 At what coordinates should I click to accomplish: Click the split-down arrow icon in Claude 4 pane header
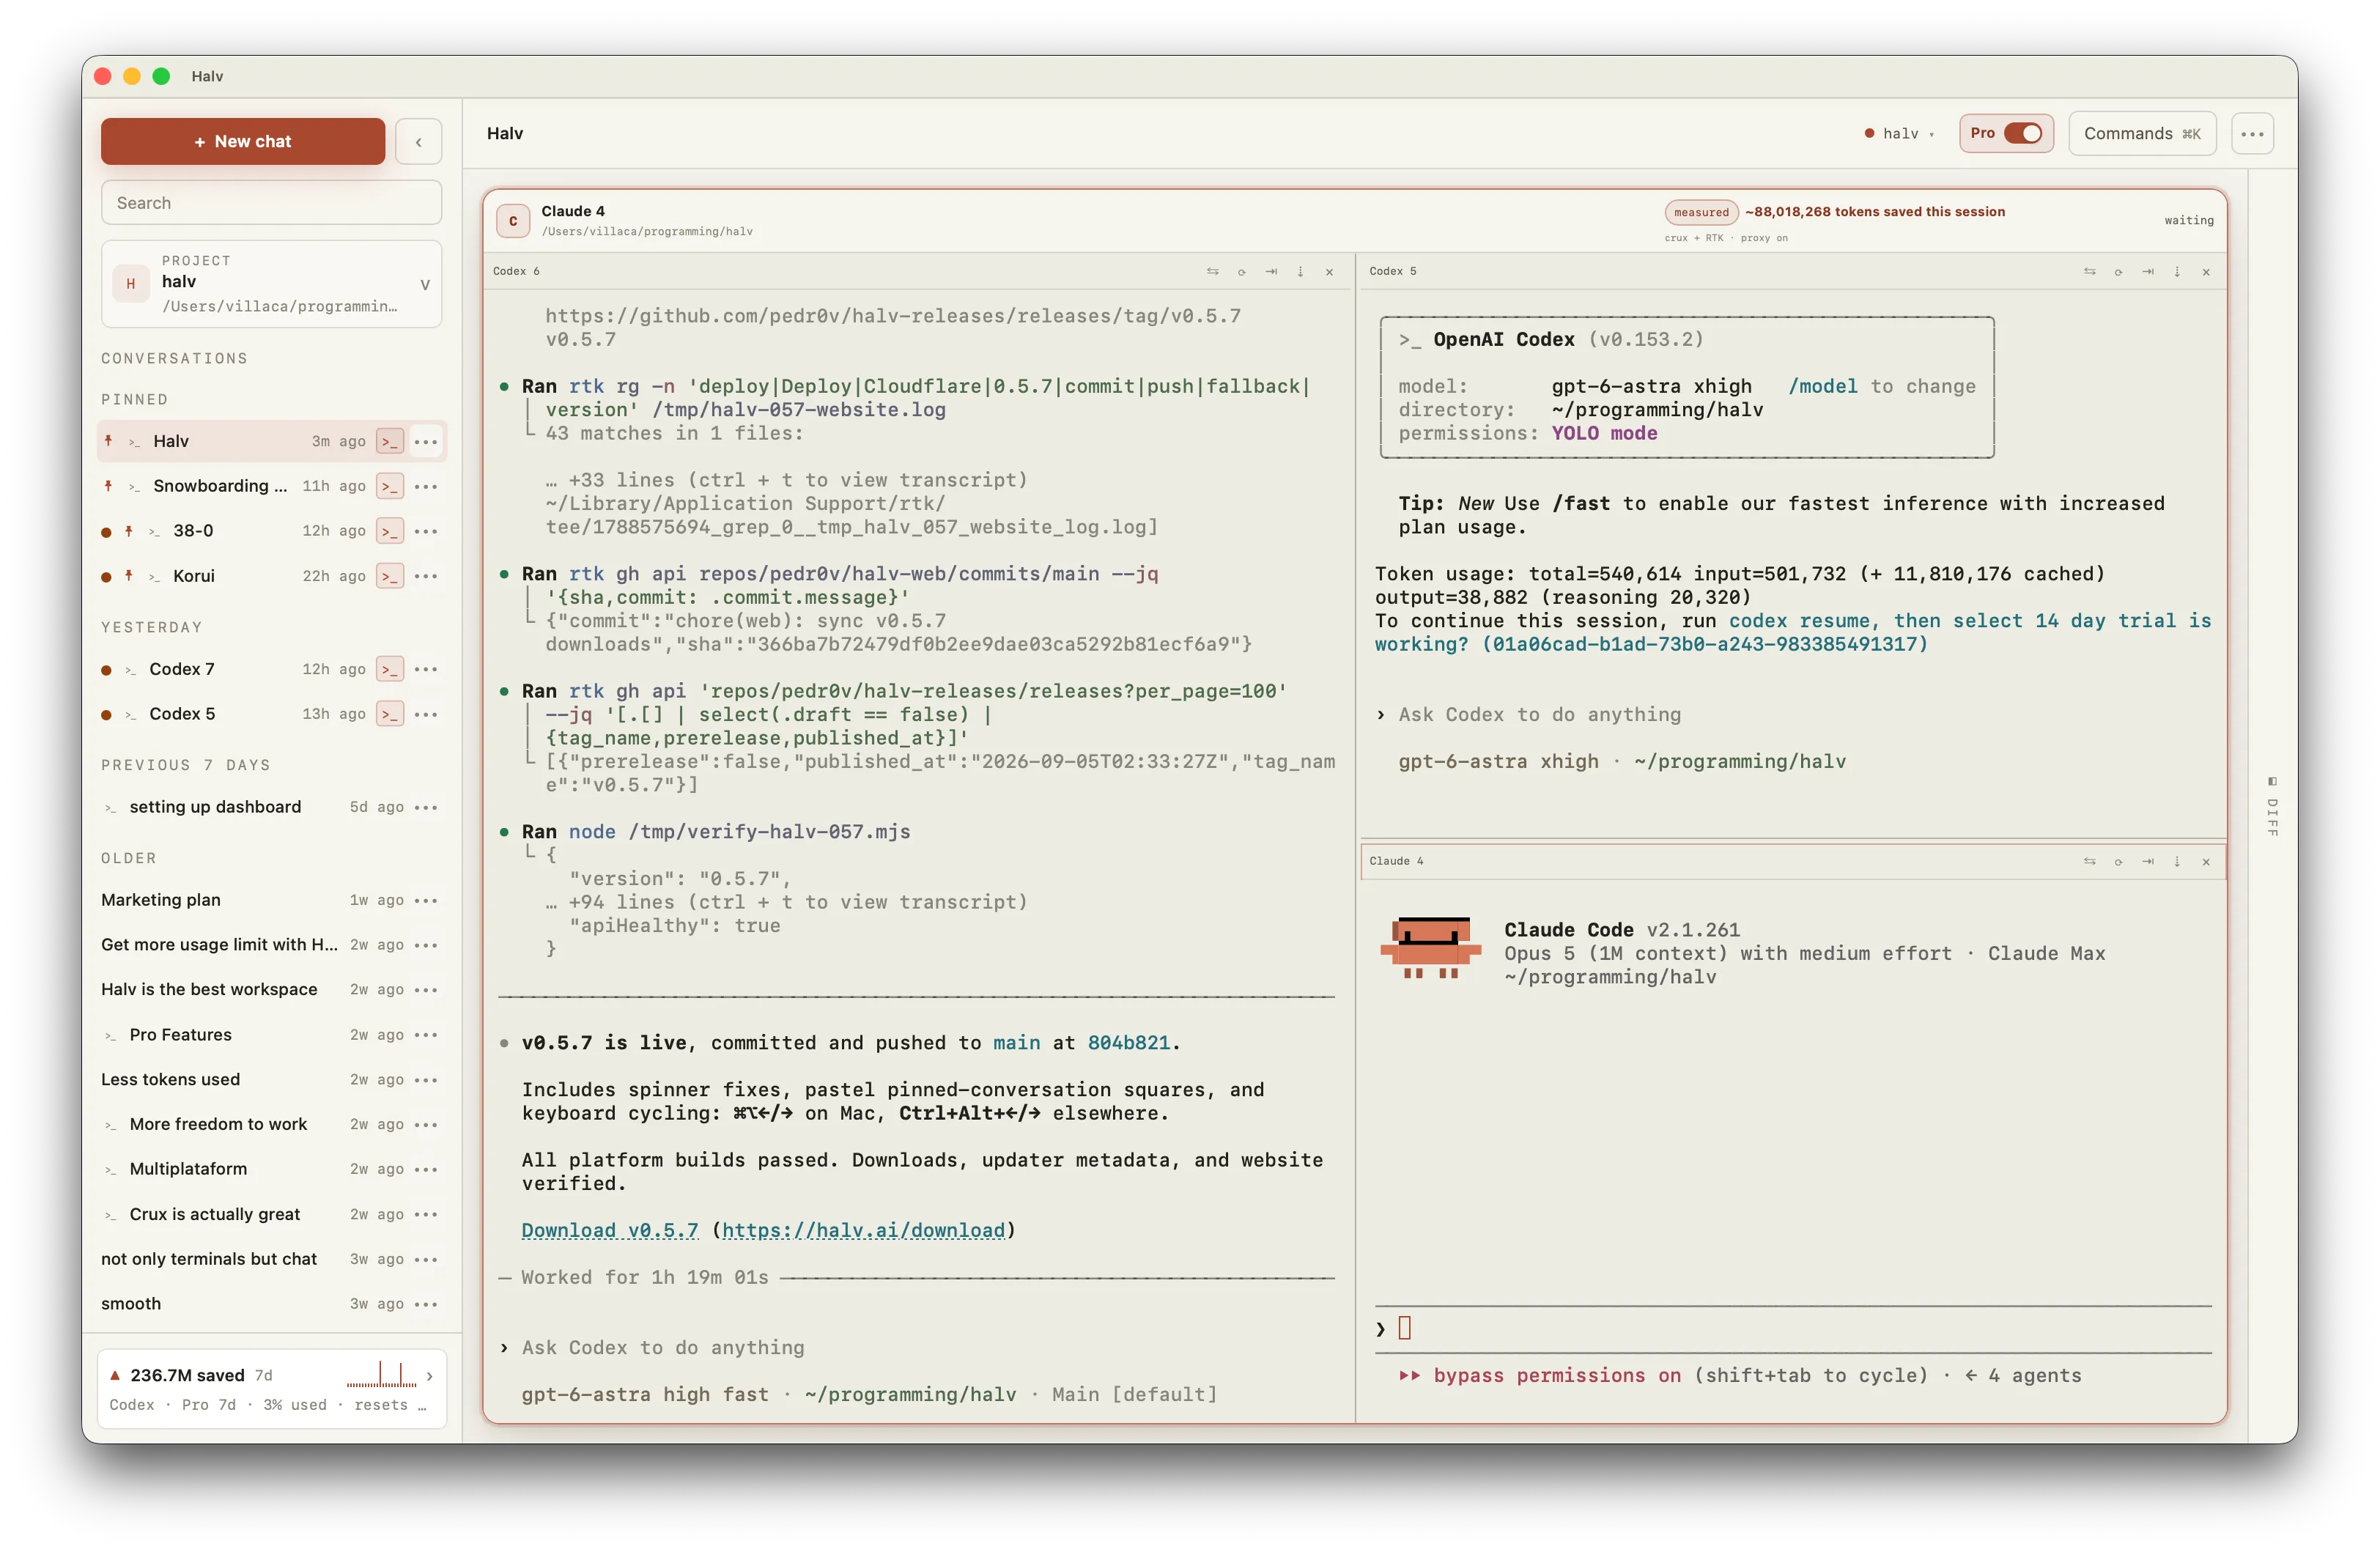(x=2177, y=861)
